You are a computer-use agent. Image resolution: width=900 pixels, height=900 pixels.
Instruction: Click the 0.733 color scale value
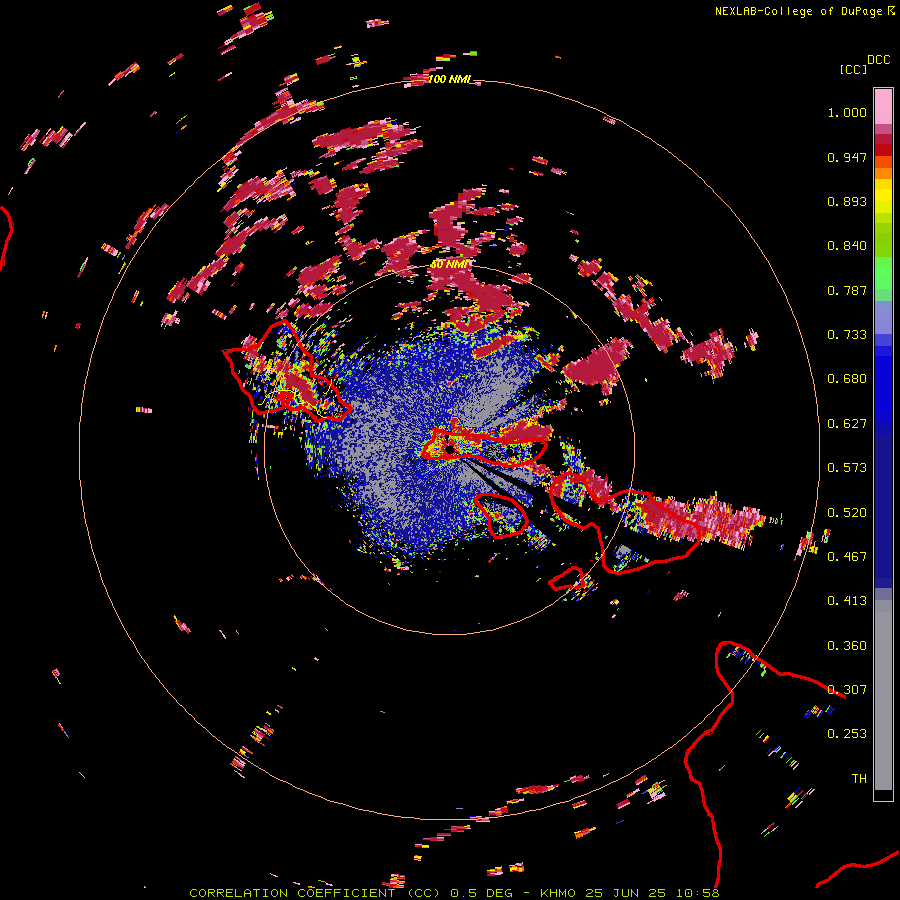tap(847, 335)
